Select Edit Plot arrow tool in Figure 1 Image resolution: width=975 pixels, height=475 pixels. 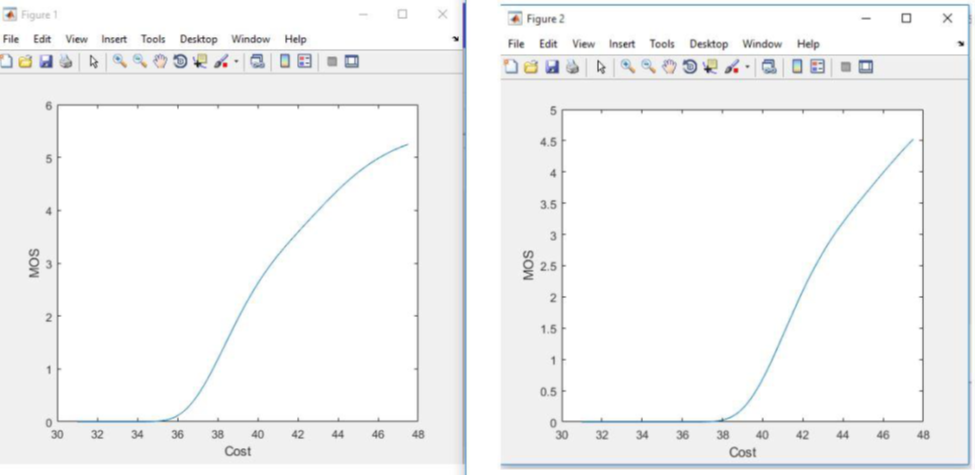tap(94, 62)
